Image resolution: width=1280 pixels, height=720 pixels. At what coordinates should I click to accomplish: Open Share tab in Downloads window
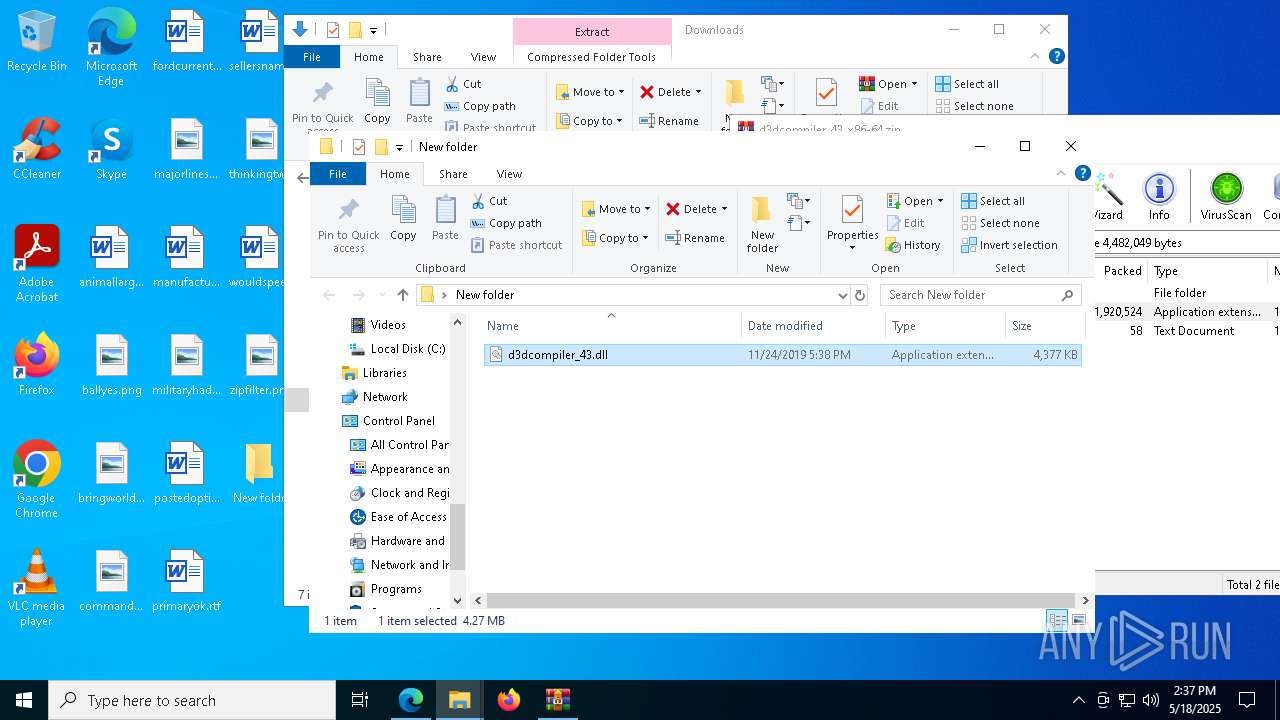click(427, 57)
